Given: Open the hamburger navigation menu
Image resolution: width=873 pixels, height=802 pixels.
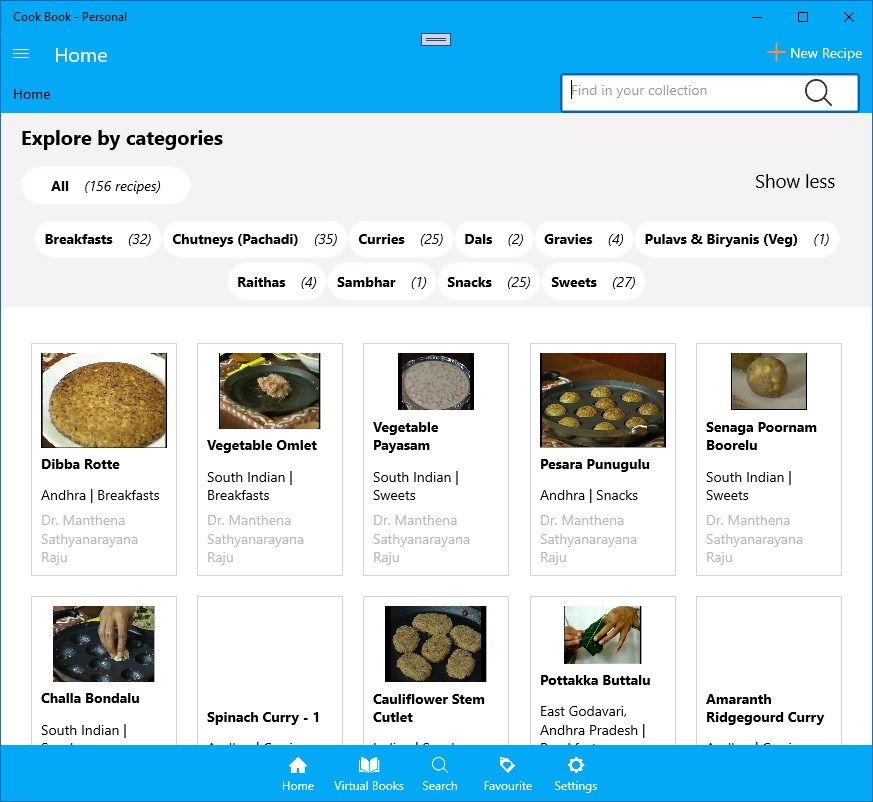Looking at the screenshot, I should 21,54.
